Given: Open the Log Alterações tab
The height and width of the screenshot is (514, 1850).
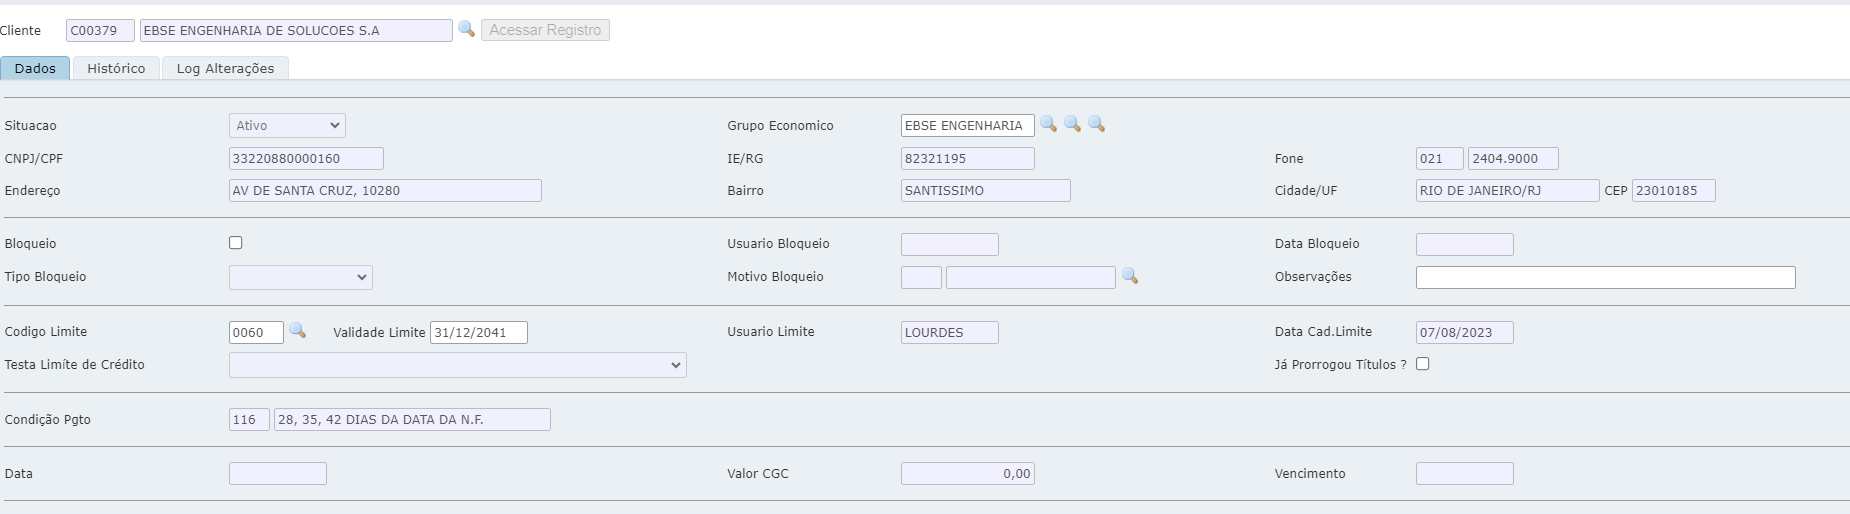Looking at the screenshot, I should (x=225, y=68).
